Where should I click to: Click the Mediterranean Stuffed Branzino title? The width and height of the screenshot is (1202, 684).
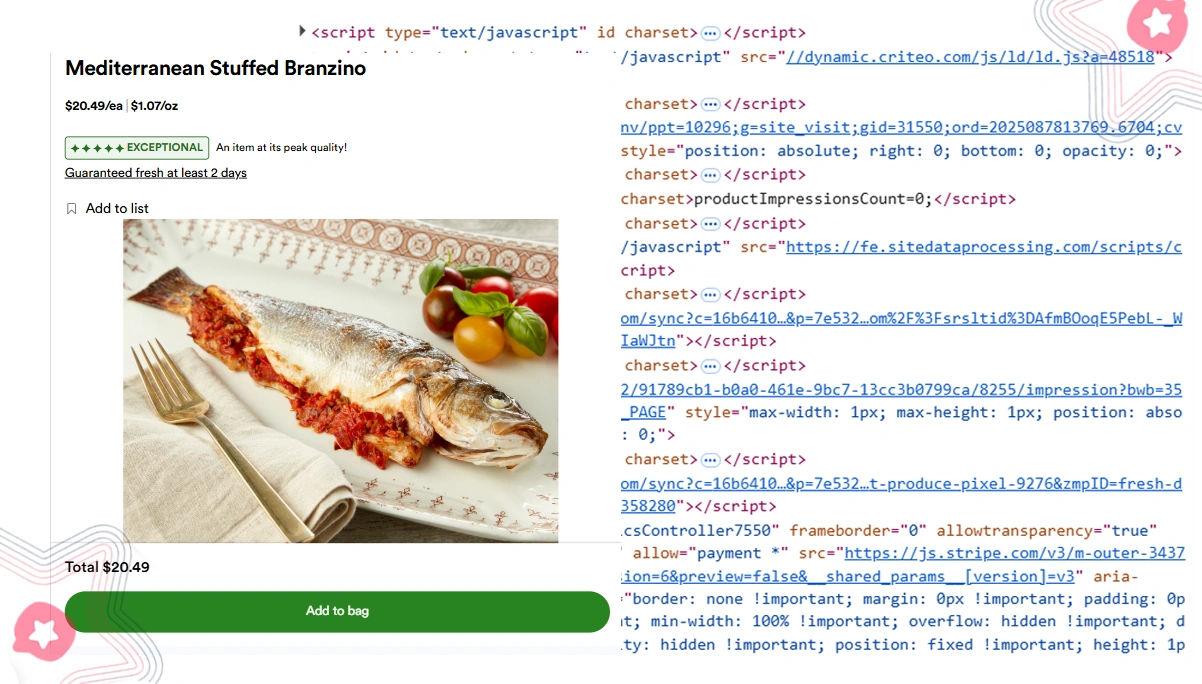click(x=215, y=69)
